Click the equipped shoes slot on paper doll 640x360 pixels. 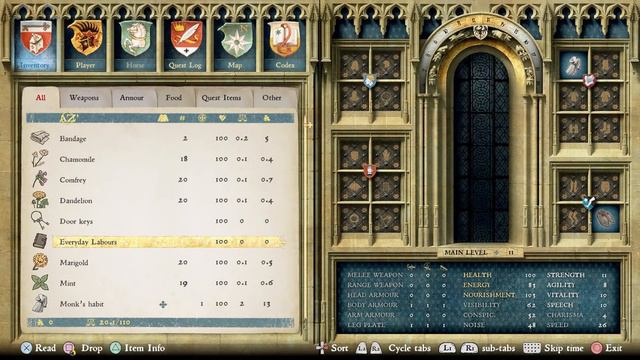tap(605, 219)
